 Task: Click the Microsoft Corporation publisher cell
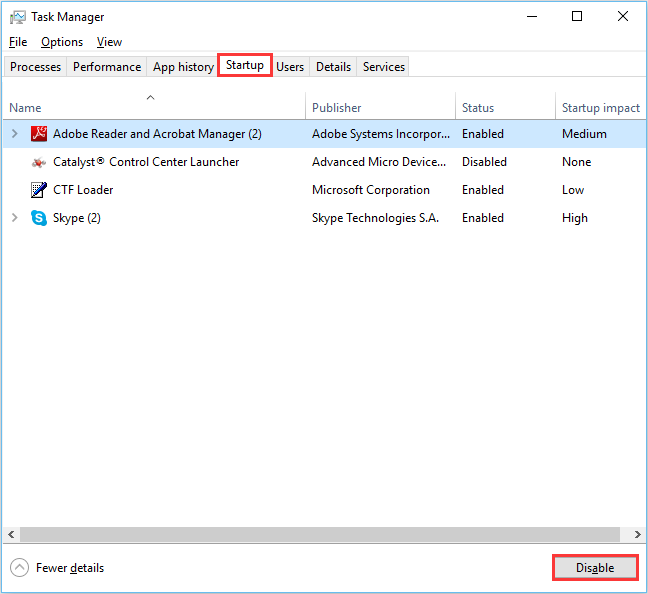point(371,190)
